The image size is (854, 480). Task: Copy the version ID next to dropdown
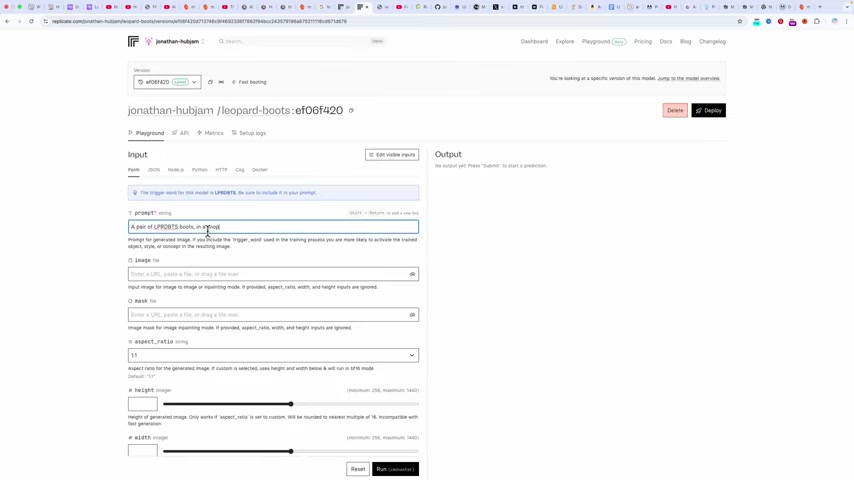[210, 82]
